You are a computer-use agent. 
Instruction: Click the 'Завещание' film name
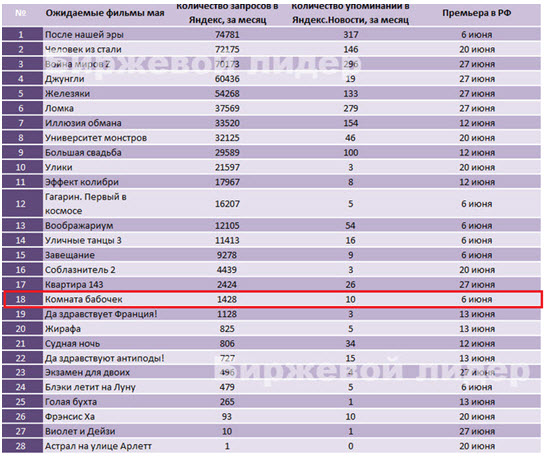[70, 255]
